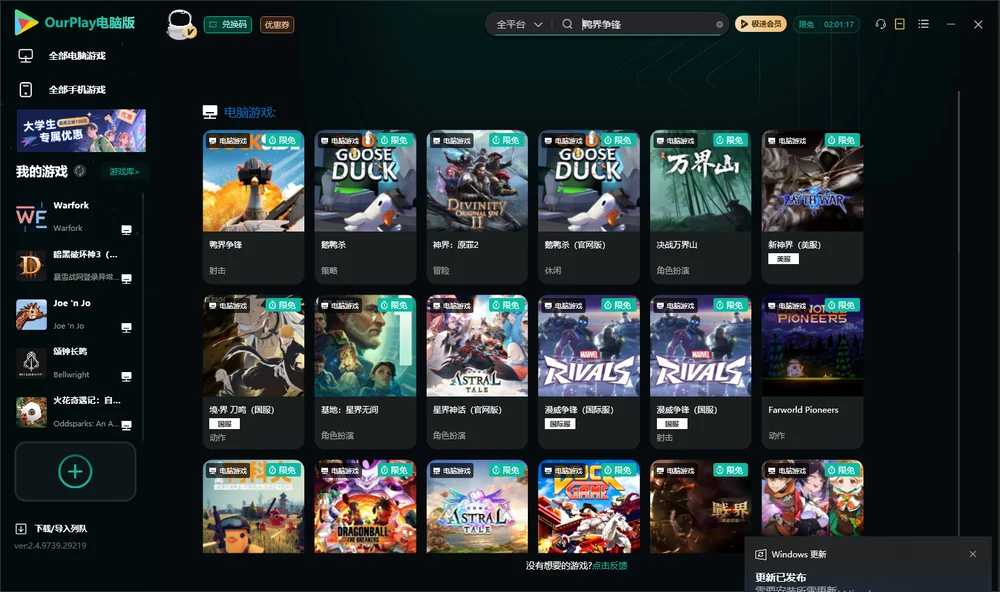Open the 鹅鸭杀 strategy game card

[365, 207]
